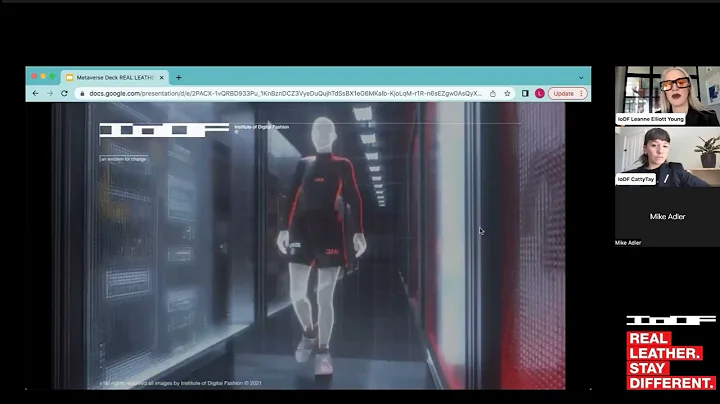Click the yellow minimize window dot
This screenshot has width=720, height=404.
(43, 76)
